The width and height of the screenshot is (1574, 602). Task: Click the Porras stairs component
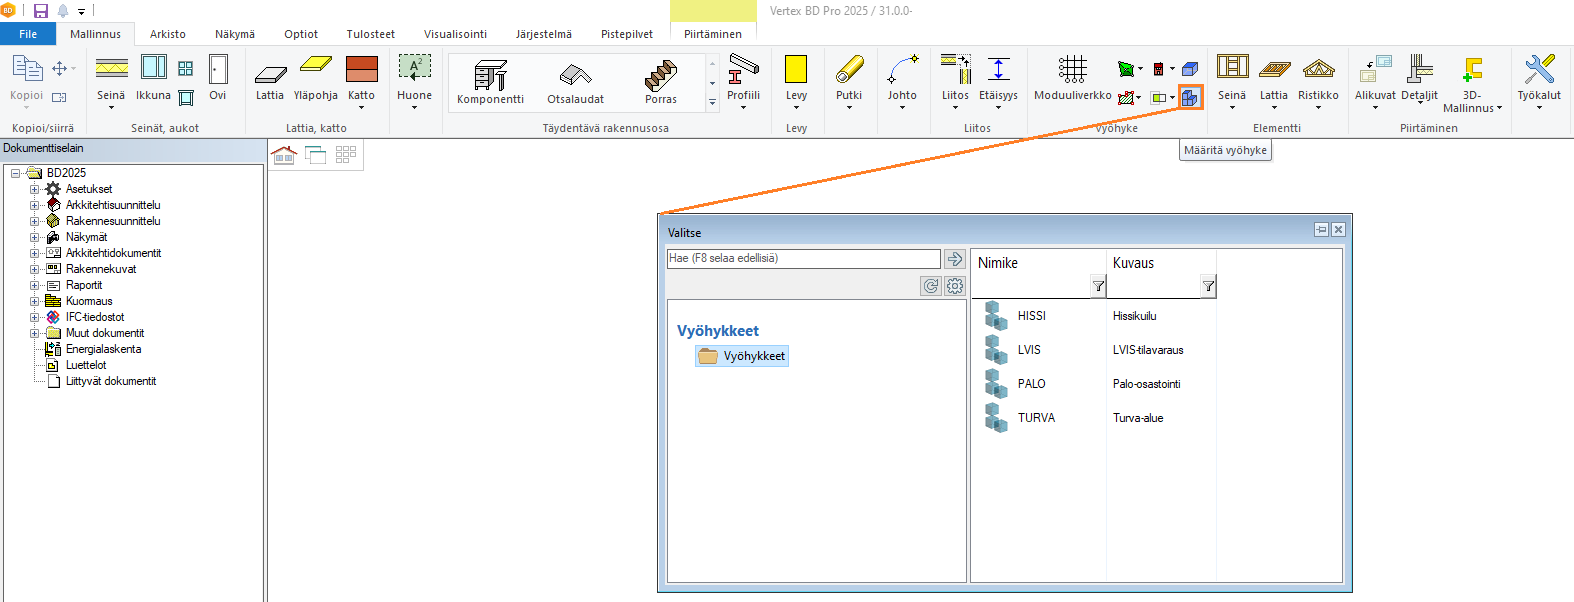click(660, 80)
